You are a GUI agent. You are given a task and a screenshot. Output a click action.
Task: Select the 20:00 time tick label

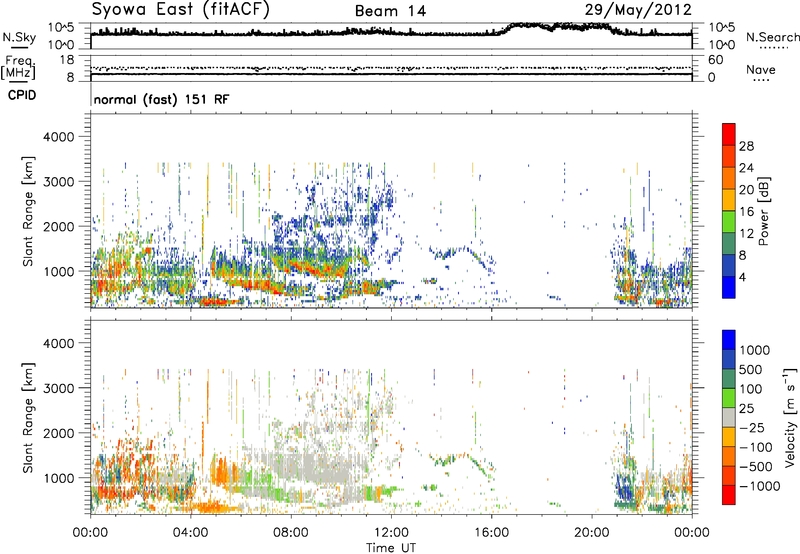592,533
